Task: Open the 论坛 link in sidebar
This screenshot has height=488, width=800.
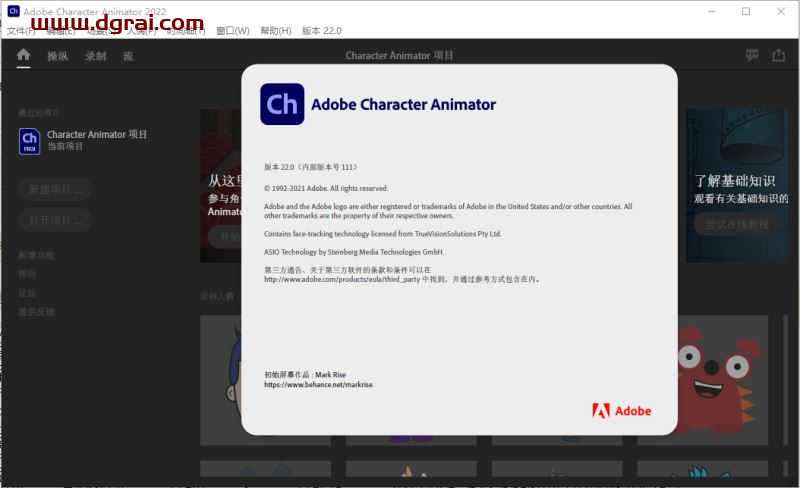Action: [x=28, y=293]
